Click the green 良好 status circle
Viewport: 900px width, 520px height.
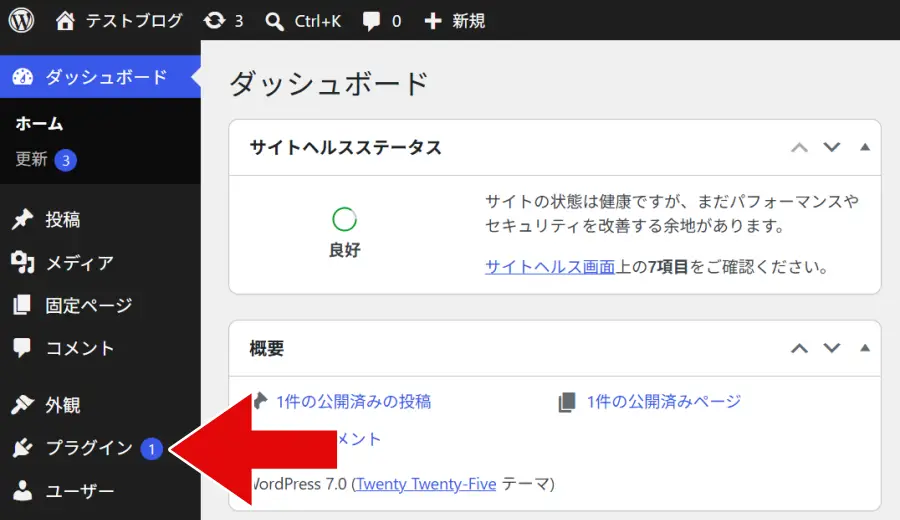[344, 219]
